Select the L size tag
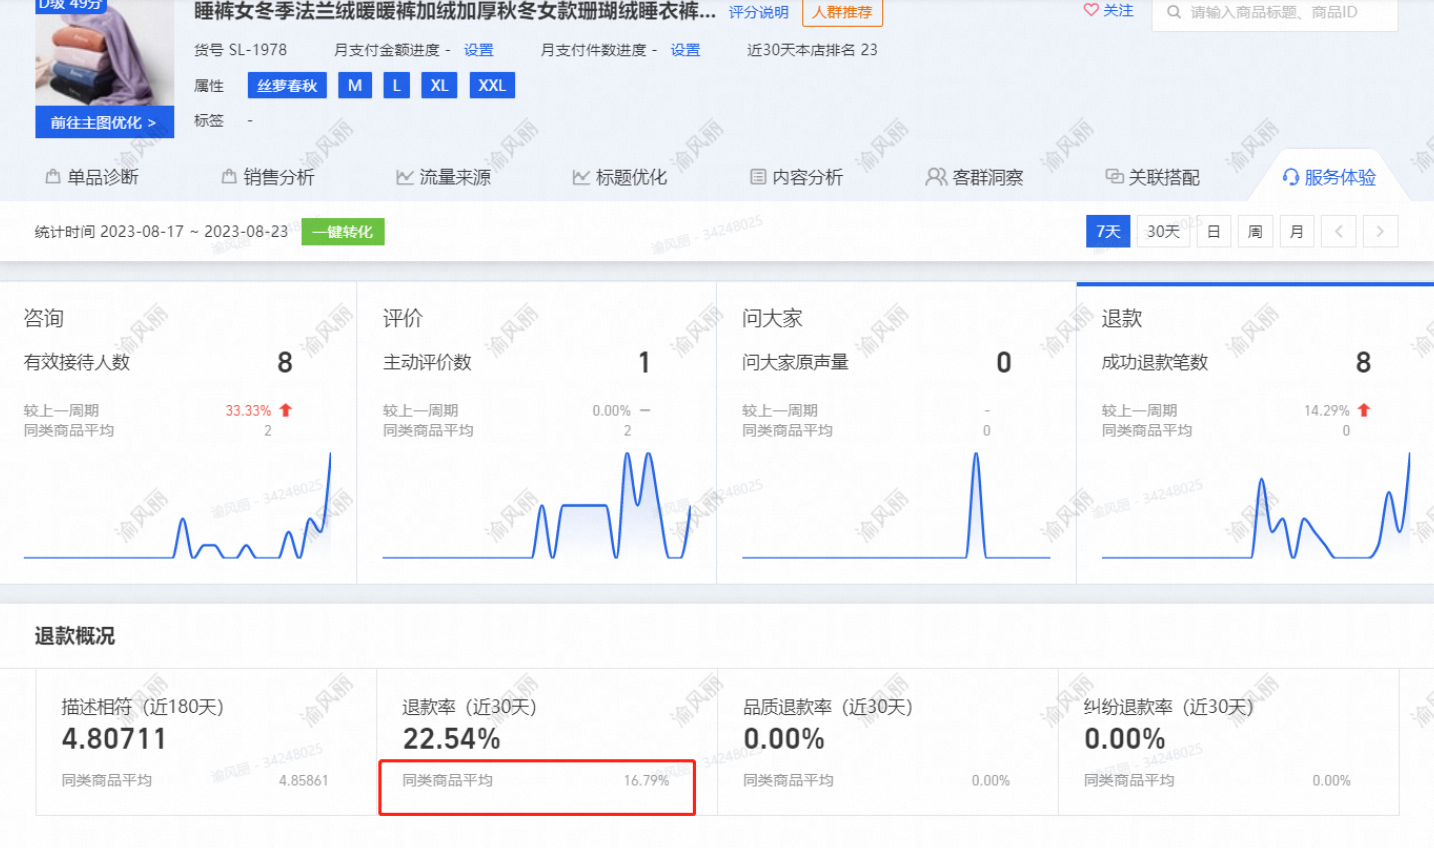 click(x=397, y=85)
